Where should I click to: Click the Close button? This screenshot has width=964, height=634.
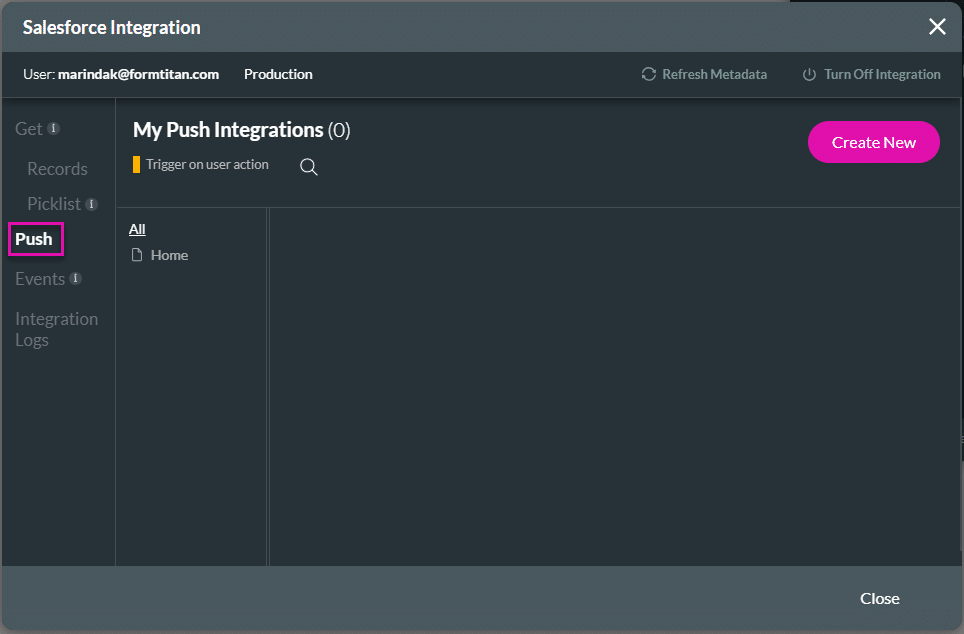click(879, 598)
